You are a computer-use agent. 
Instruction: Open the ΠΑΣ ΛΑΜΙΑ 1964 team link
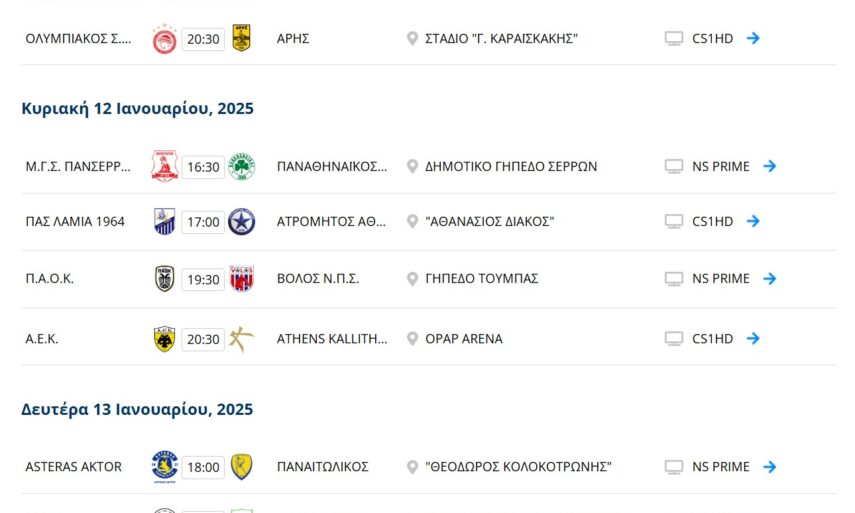[x=75, y=222]
